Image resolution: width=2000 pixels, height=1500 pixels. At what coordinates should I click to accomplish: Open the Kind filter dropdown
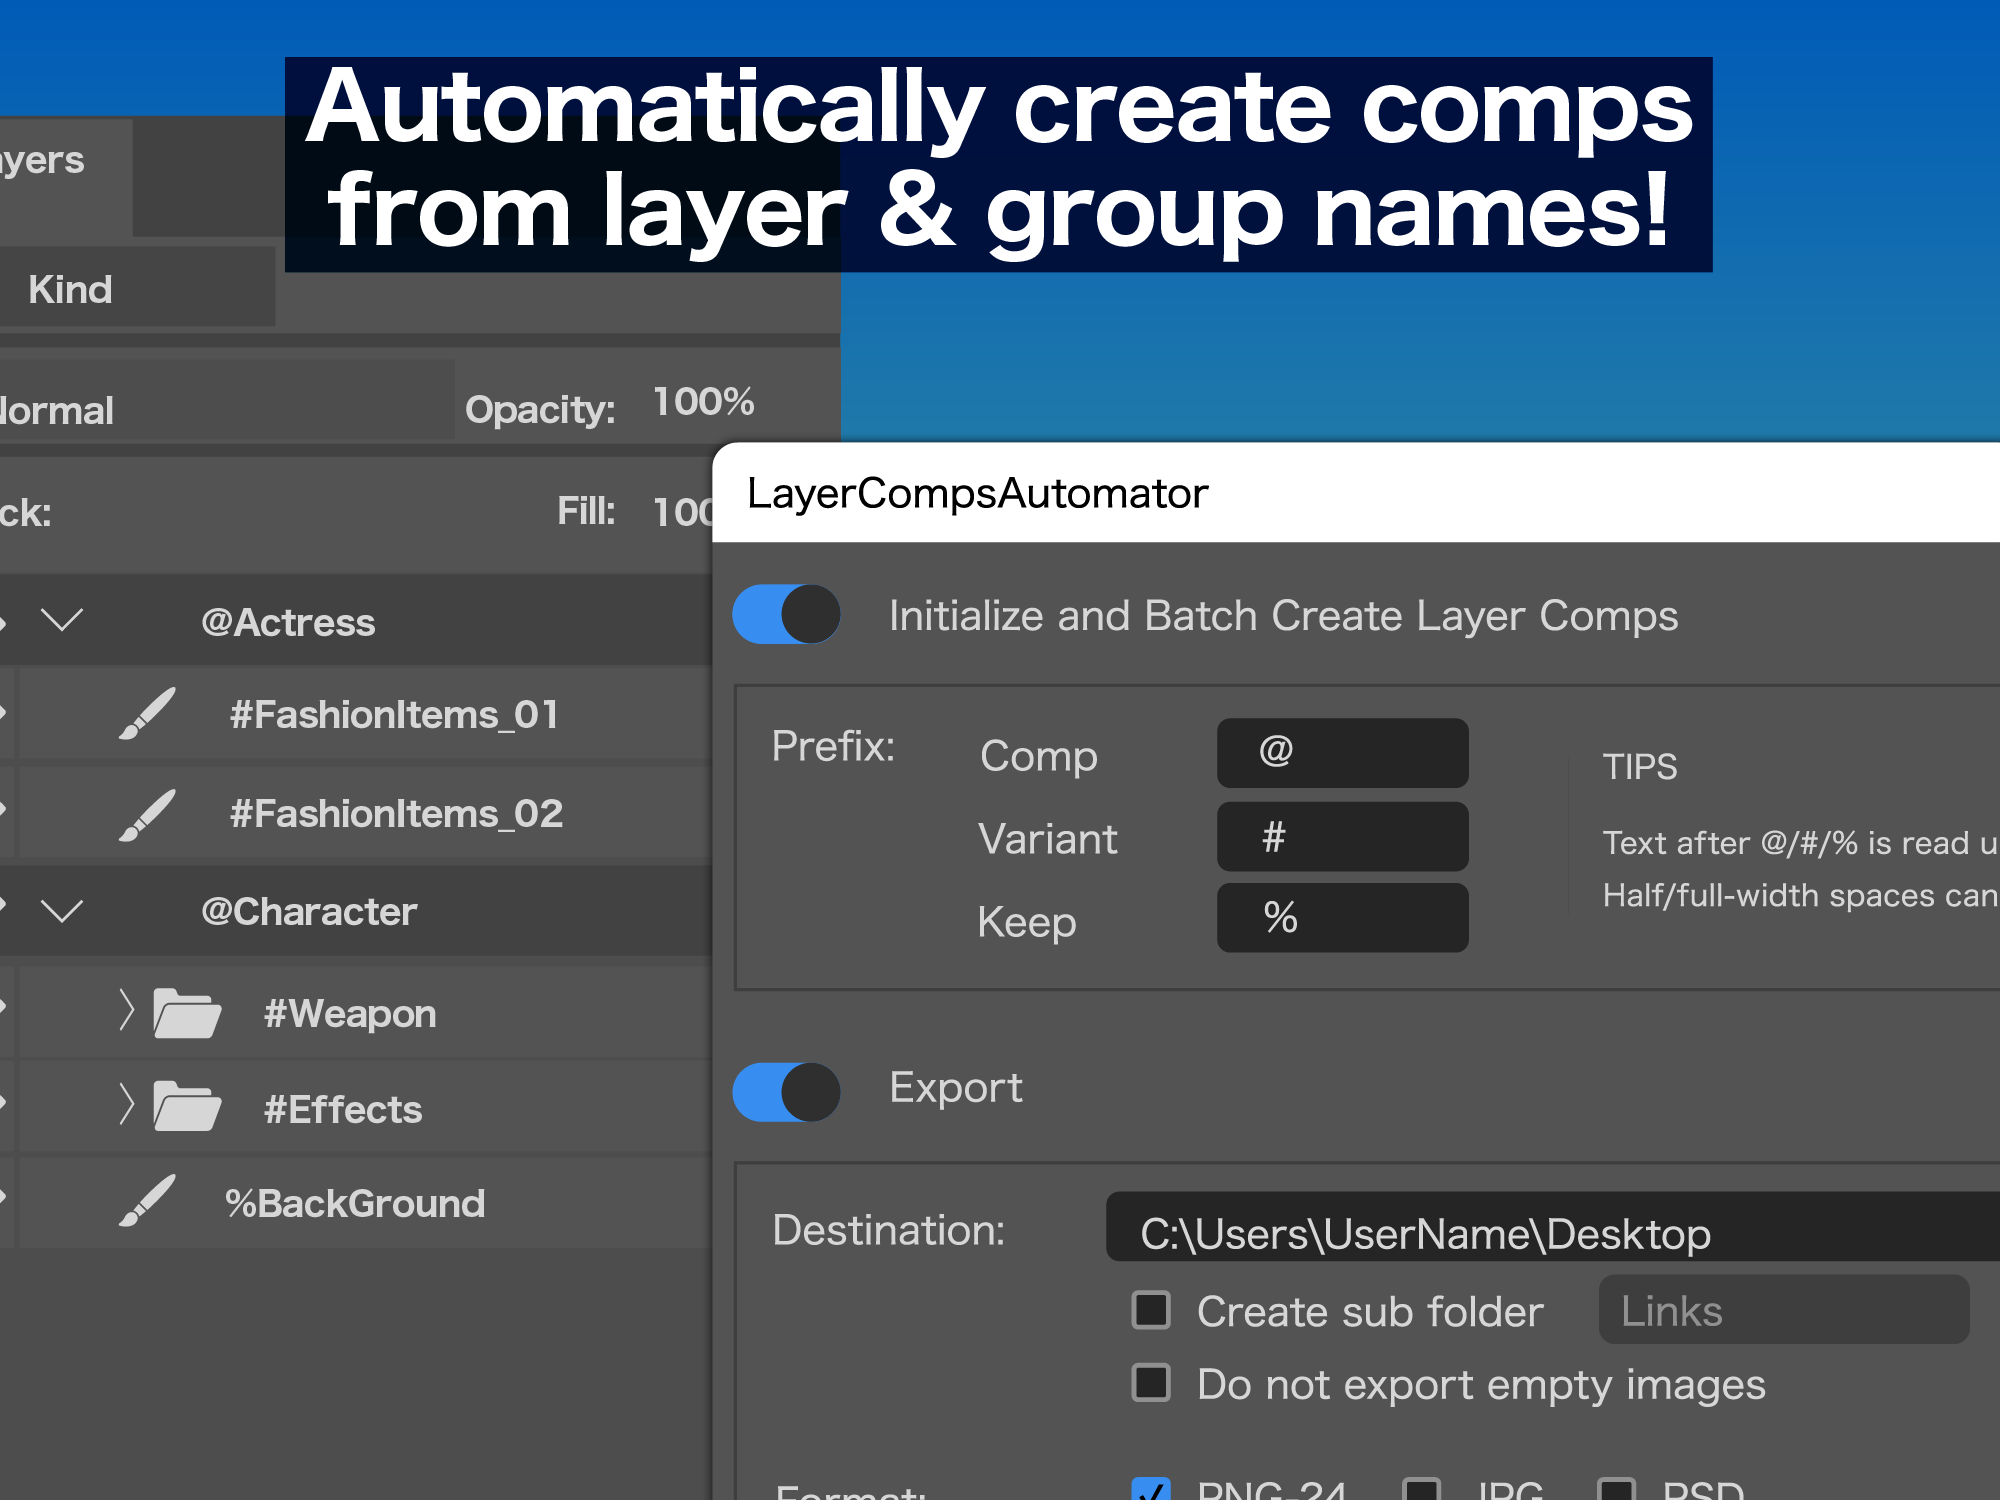[137, 288]
